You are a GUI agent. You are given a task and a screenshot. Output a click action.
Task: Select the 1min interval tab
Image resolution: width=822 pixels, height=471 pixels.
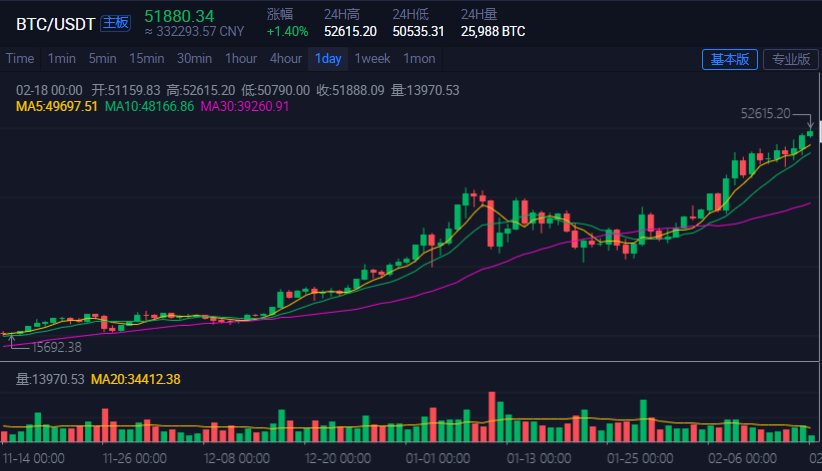coord(62,59)
